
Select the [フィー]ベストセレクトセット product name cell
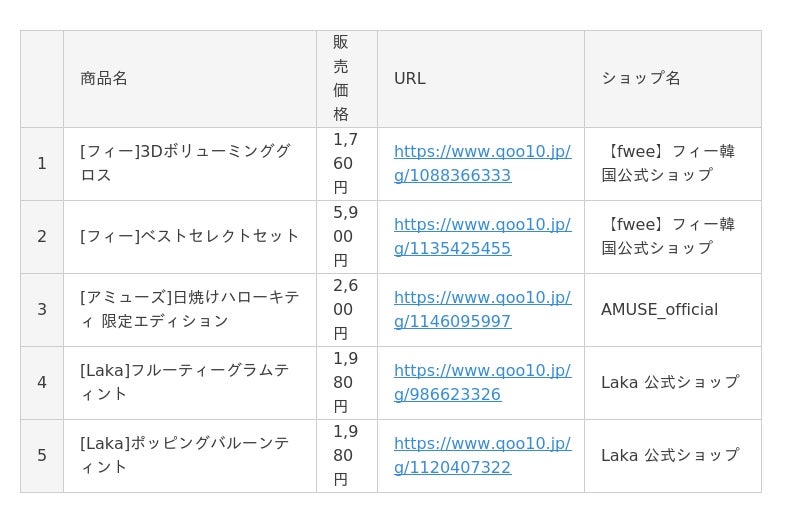pyautogui.click(x=190, y=236)
